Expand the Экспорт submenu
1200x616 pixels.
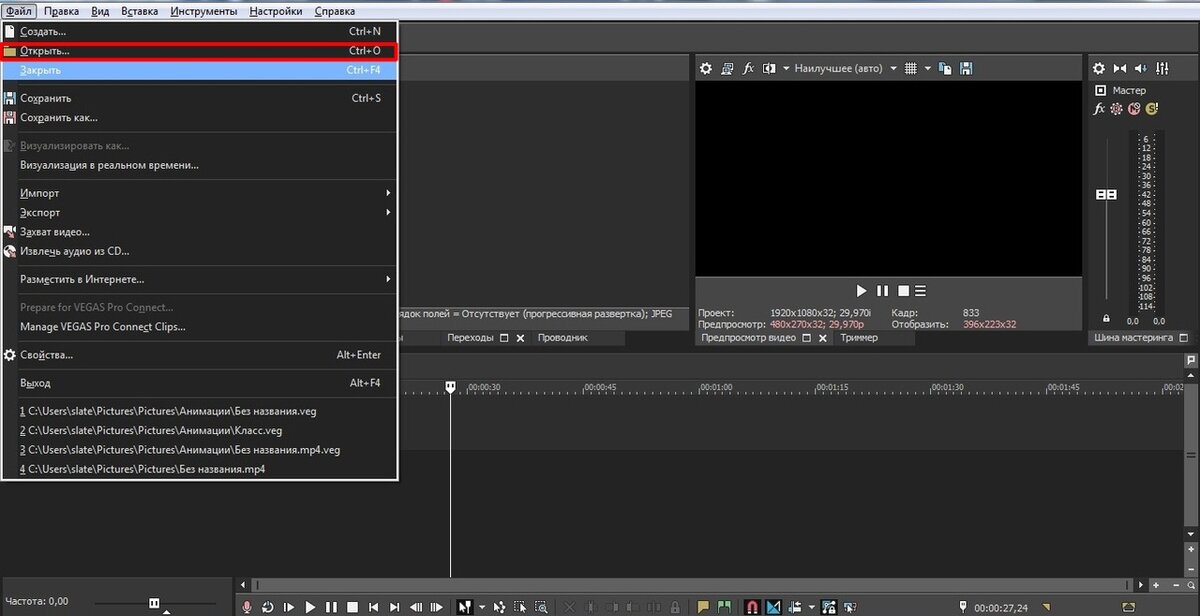(200, 212)
